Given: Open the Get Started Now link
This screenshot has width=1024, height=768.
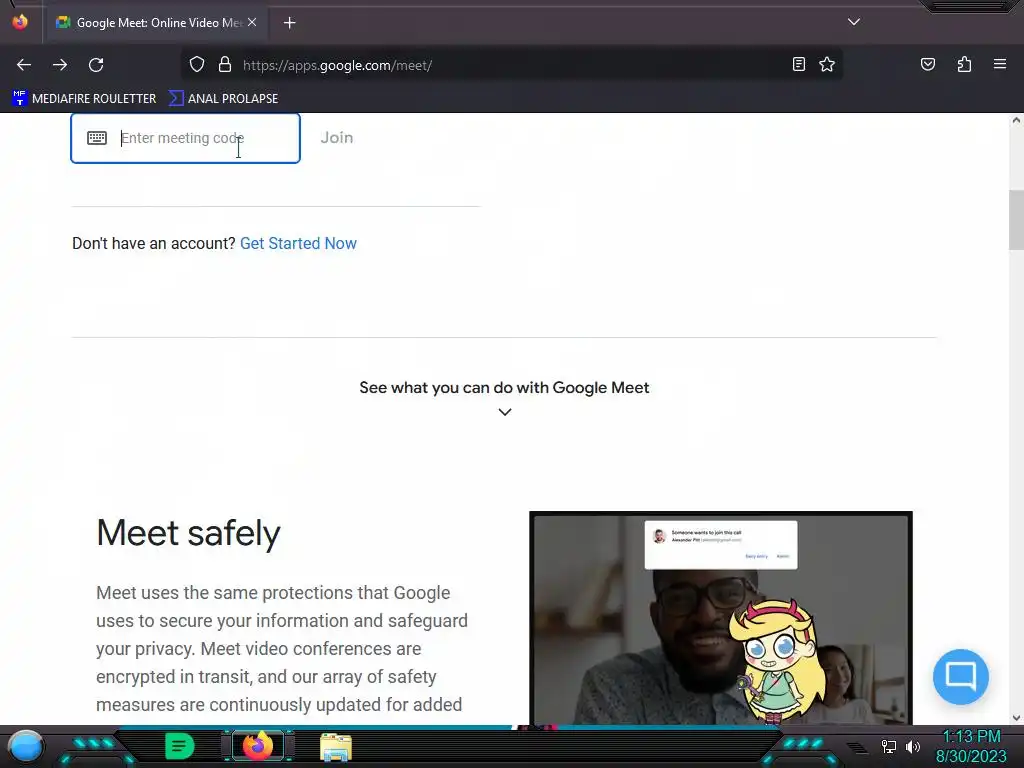Looking at the screenshot, I should [x=298, y=244].
